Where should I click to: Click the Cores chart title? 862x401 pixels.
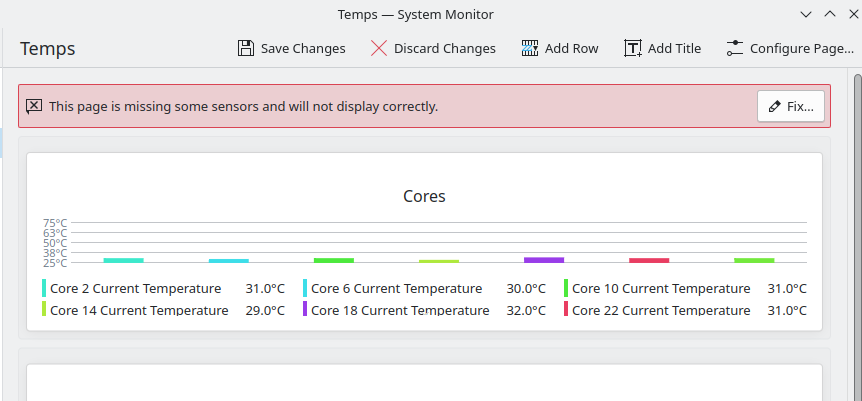click(x=424, y=196)
